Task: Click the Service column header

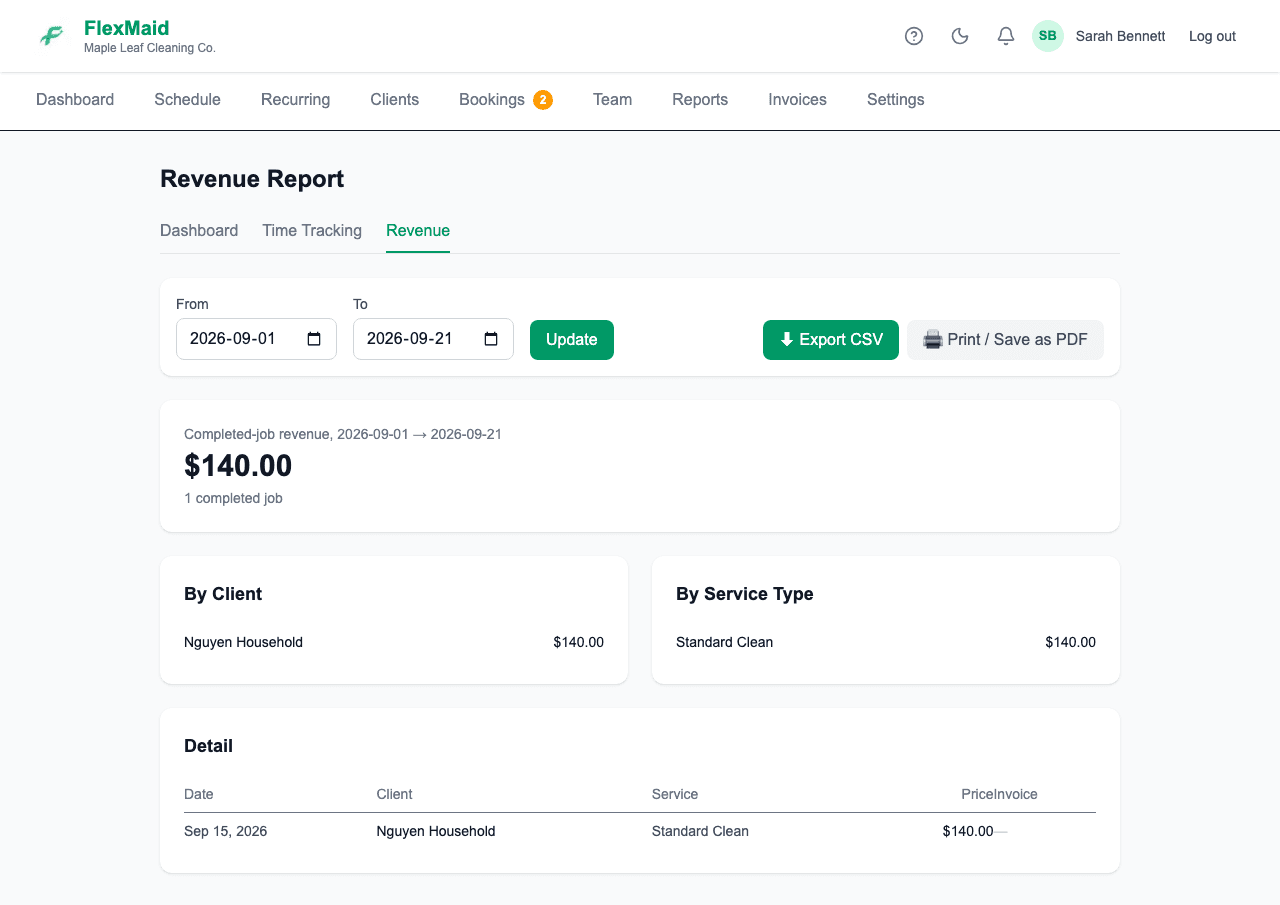Action: 675,794
